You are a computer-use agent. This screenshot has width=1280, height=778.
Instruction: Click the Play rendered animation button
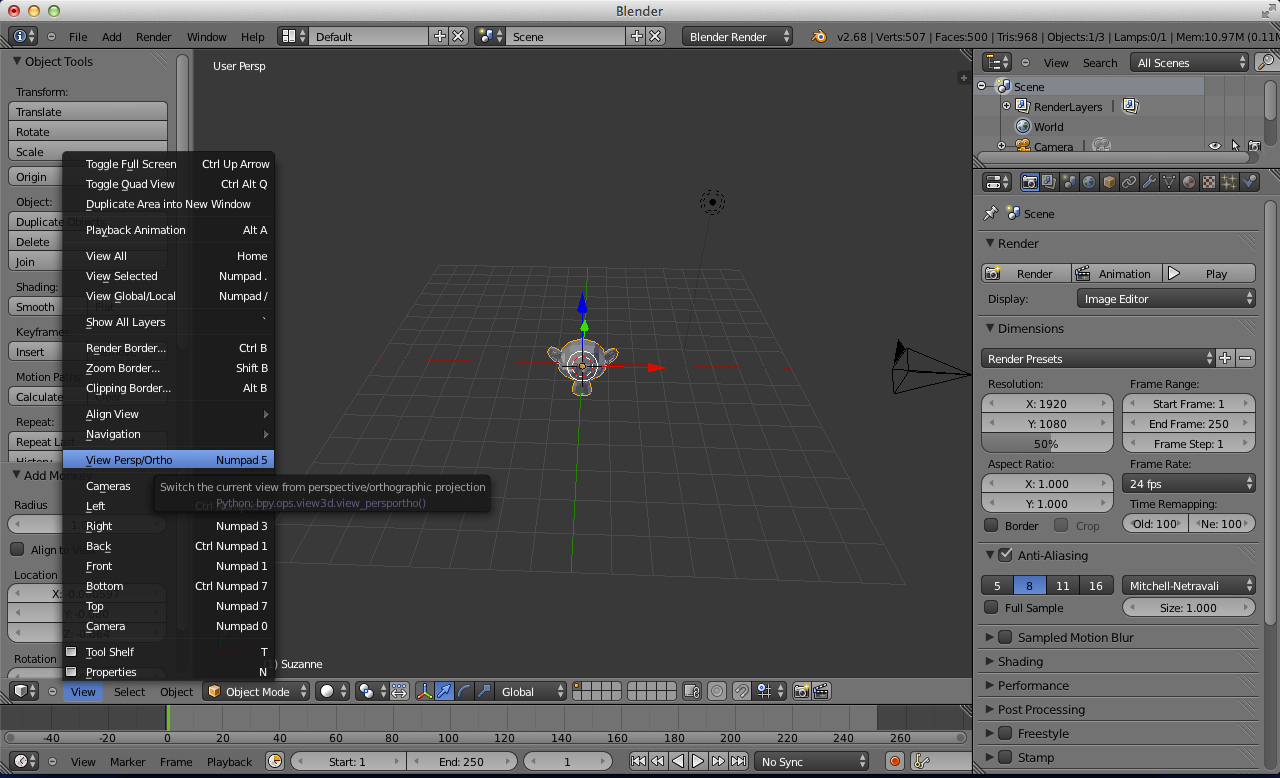[x=1210, y=273]
